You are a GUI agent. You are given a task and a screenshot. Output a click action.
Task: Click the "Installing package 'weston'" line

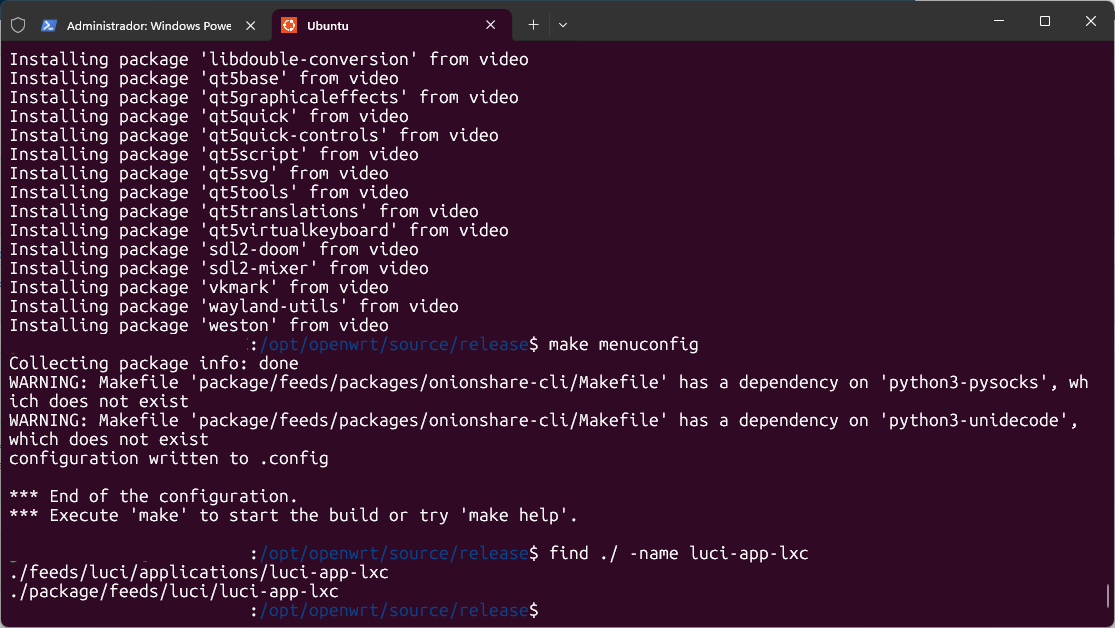(199, 326)
